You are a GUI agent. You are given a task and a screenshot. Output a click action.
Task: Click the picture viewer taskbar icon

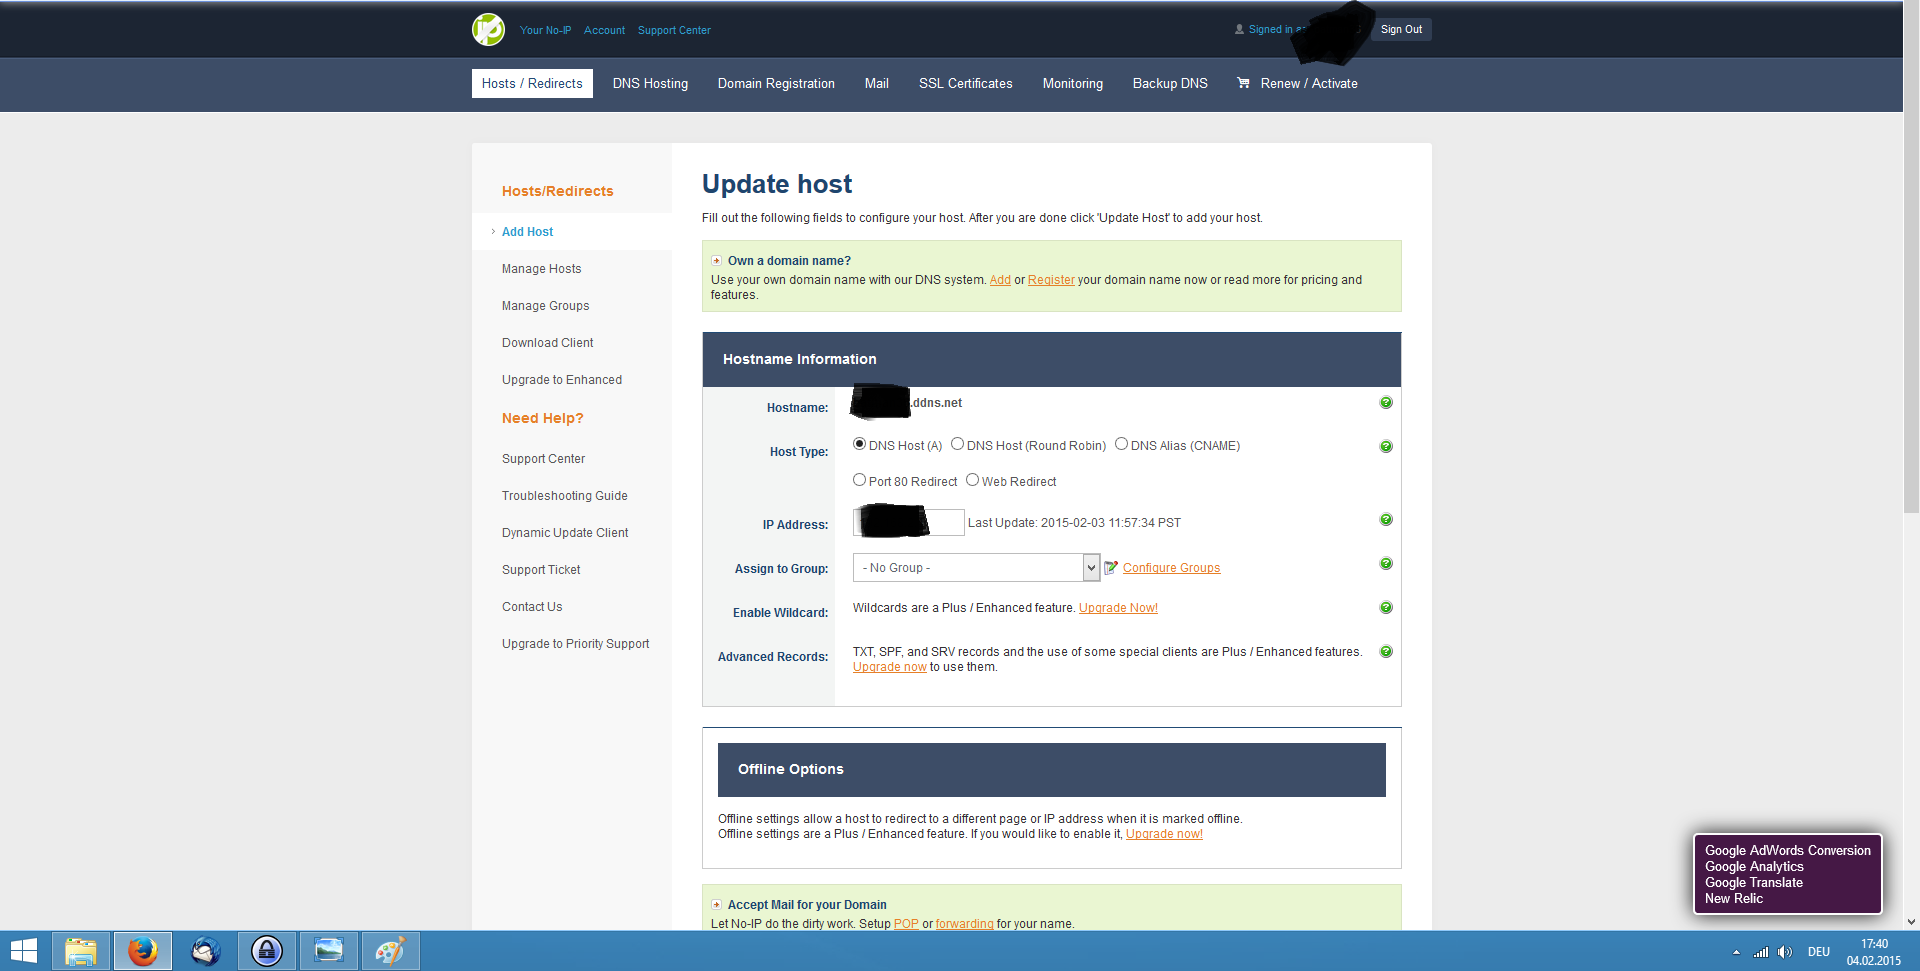coord(329,951)
